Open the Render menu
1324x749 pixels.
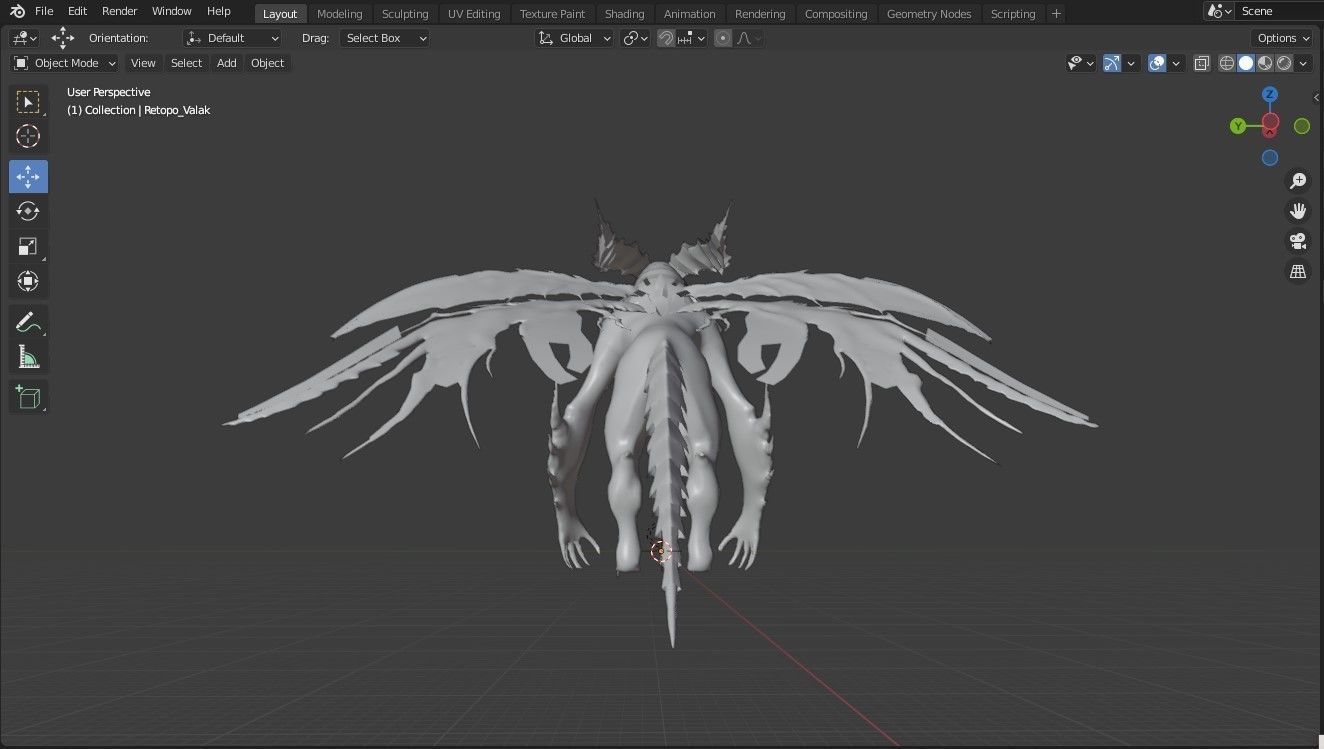[x=120, y=11]
